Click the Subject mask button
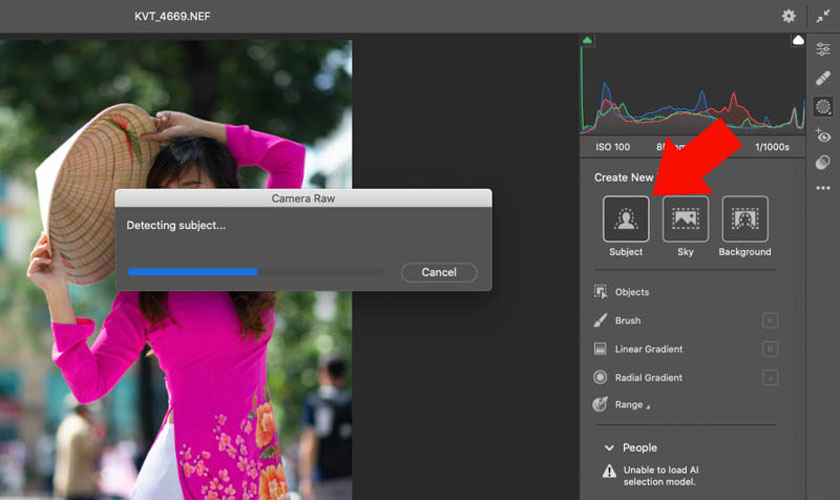840x500 pixels. click(x=626, y=218)
